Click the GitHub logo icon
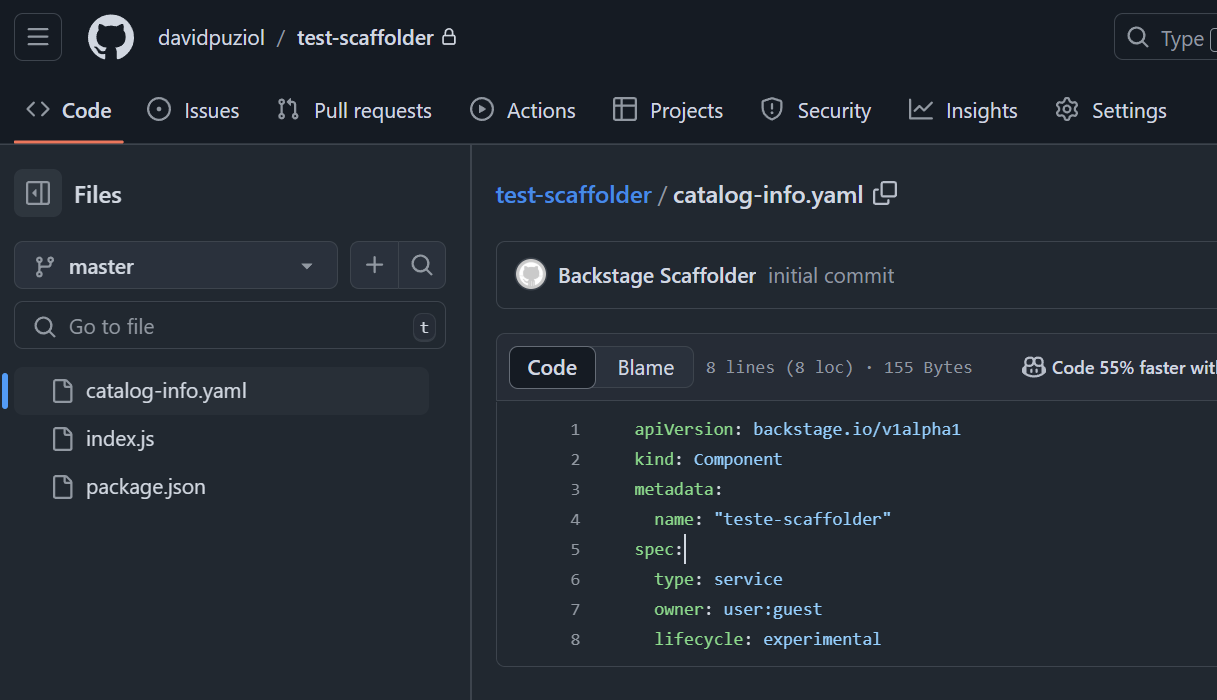The height and width of the screenshot is (700, 1217). pos(111,38)
